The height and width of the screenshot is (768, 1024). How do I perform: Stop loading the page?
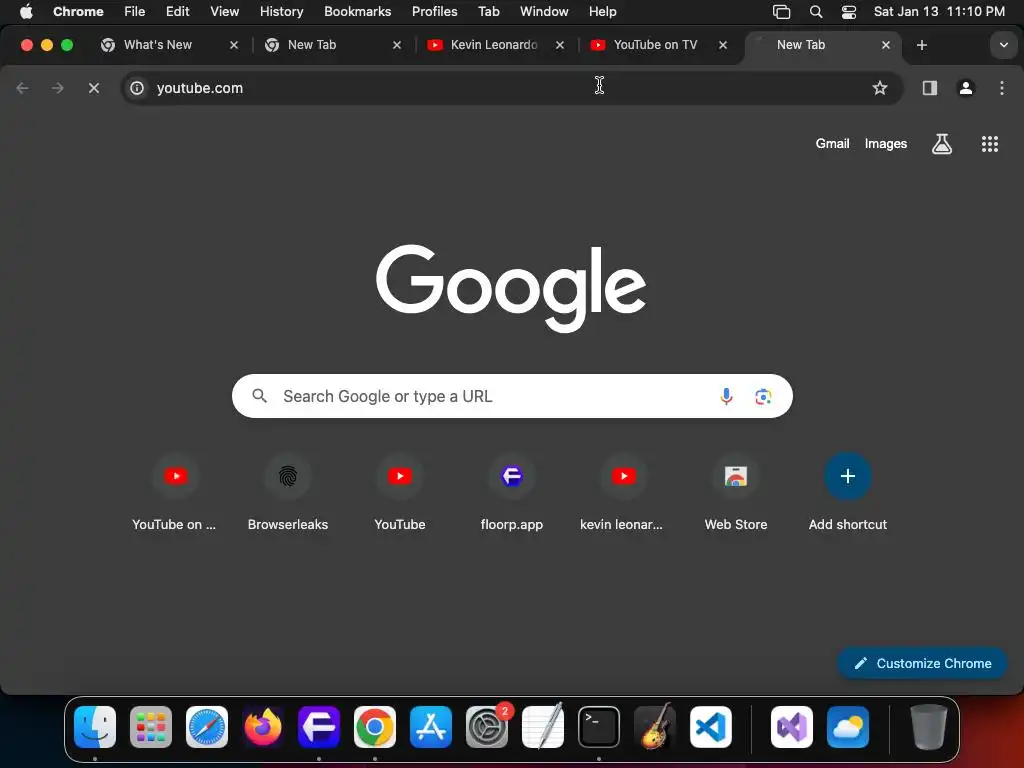[93, 88]
